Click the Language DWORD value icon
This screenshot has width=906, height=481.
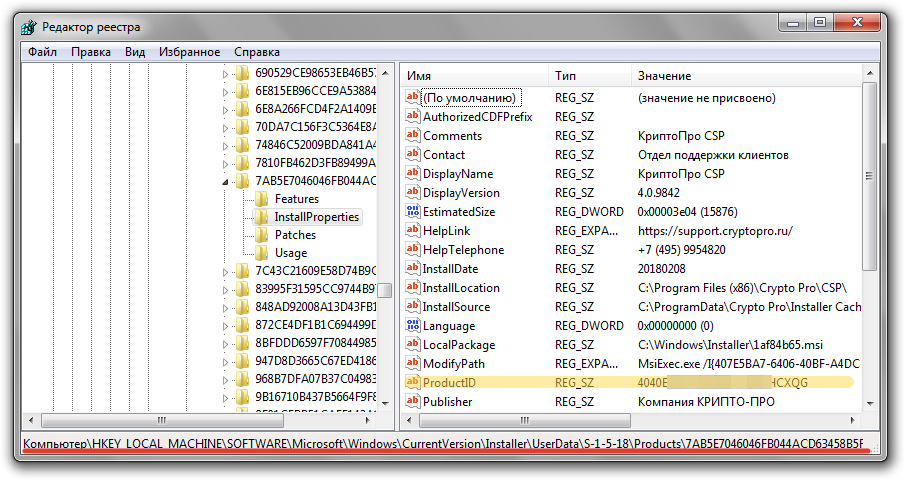click(412, 326)
